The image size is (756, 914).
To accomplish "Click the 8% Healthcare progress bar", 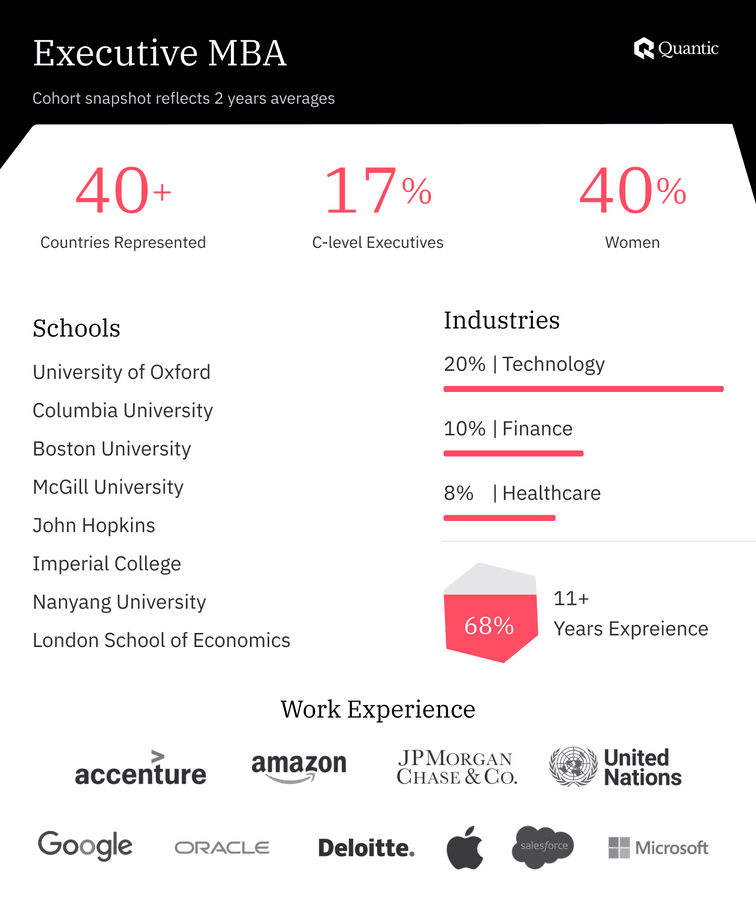I will [x=499, y=517].
